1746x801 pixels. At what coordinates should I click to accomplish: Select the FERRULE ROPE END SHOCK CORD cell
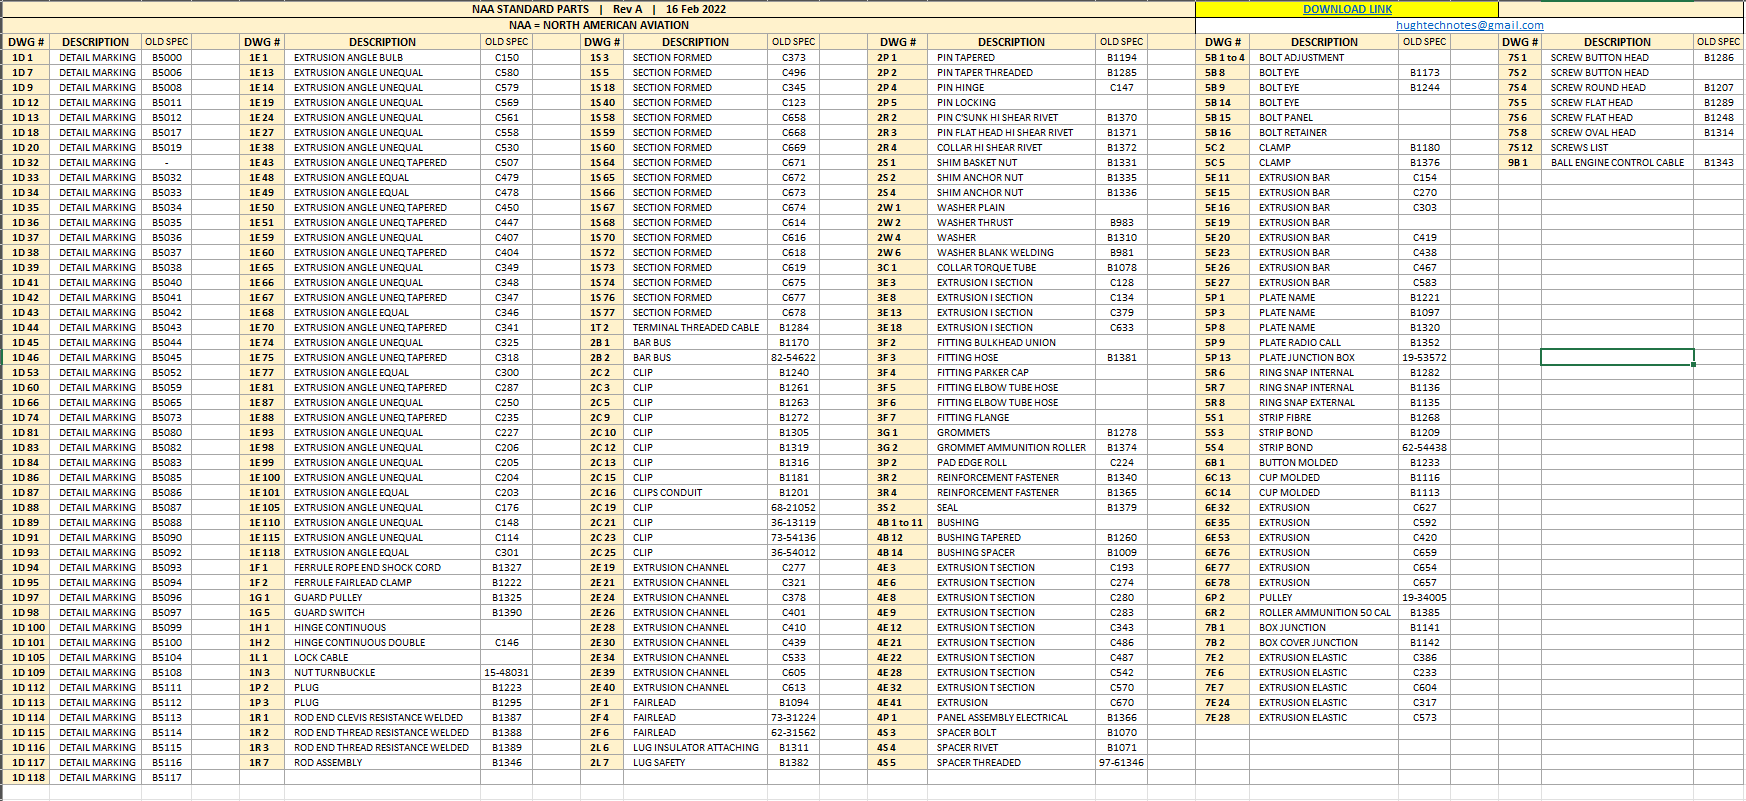coord(367,567)
